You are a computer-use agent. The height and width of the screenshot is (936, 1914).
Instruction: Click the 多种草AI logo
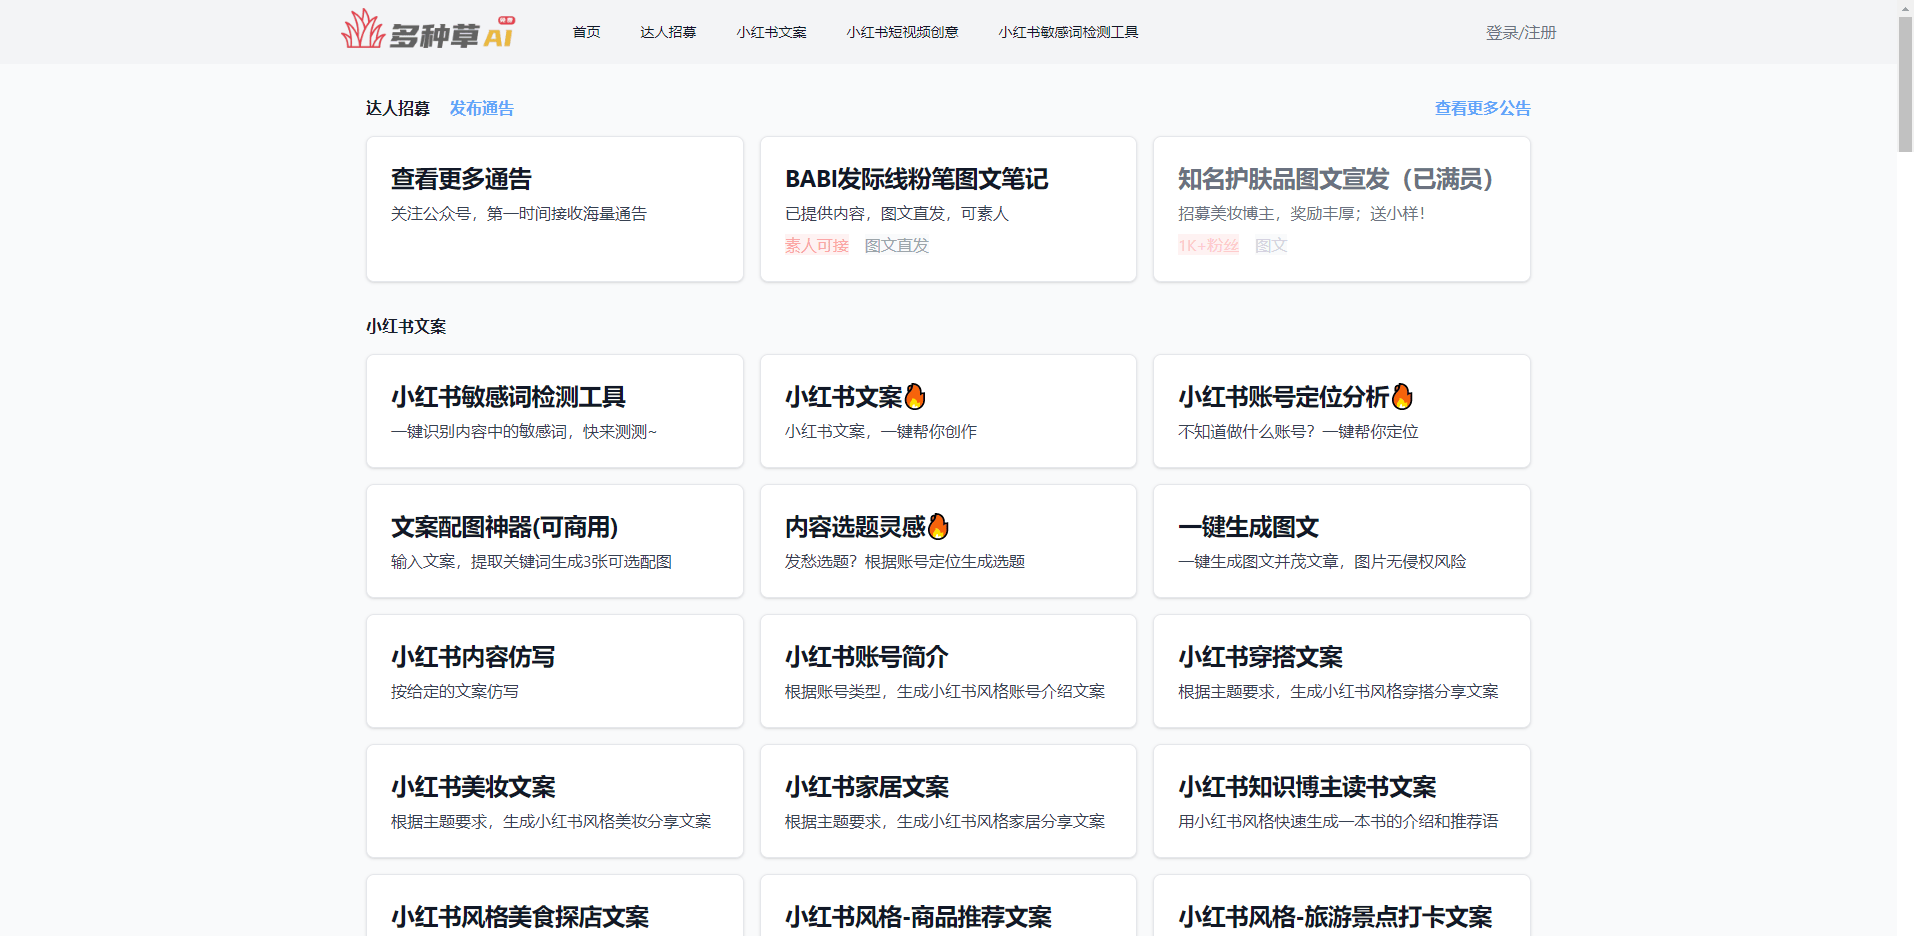428,31
